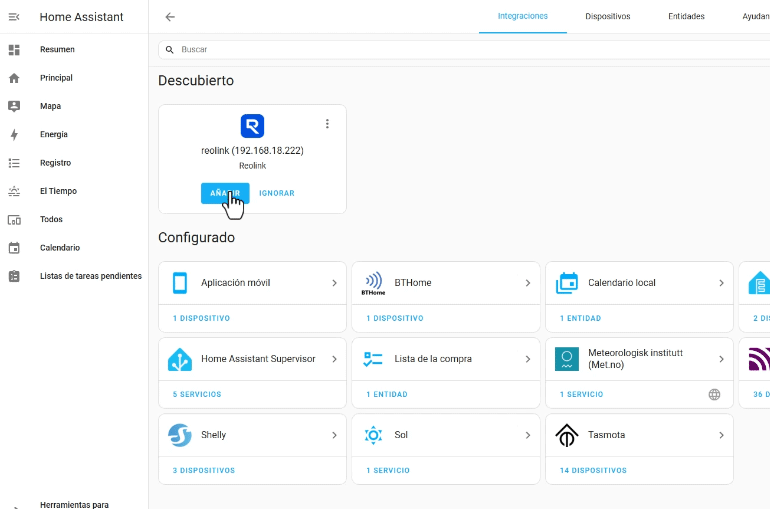The height and width of the screenshot is (509, 770).
Task: Click IGNORAR on reolink card
Action: (277, 193)
